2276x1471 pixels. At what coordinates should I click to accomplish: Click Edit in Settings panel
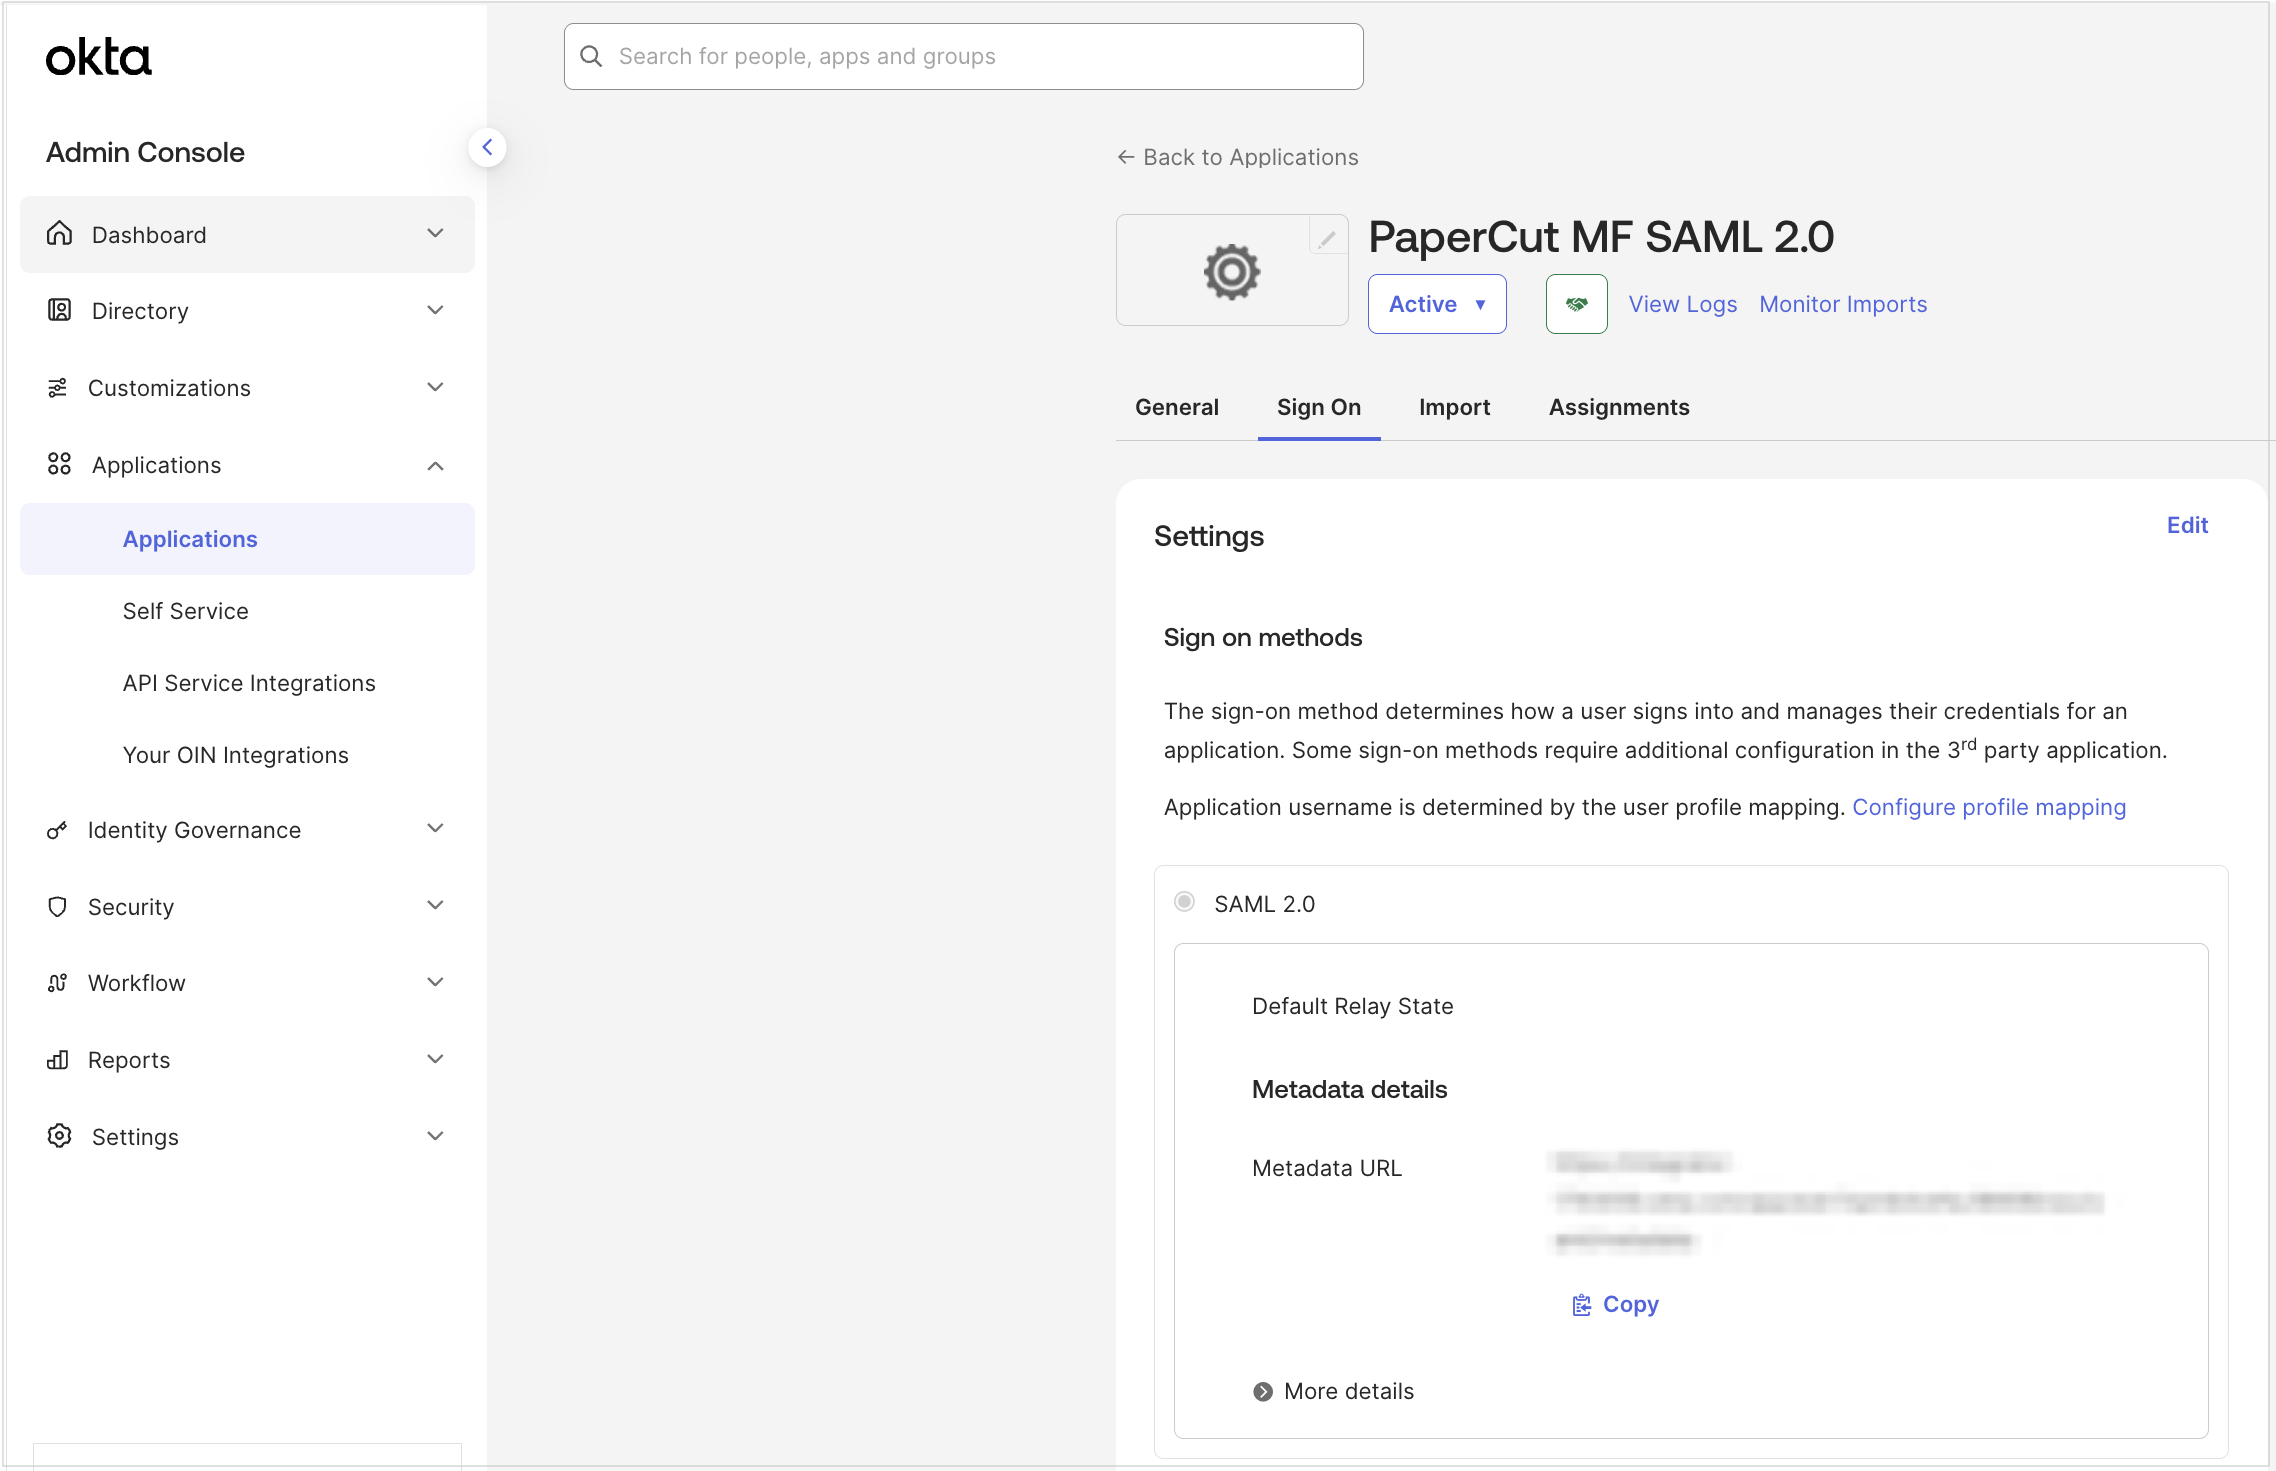pyautogui.click(x=2187, y=525)
